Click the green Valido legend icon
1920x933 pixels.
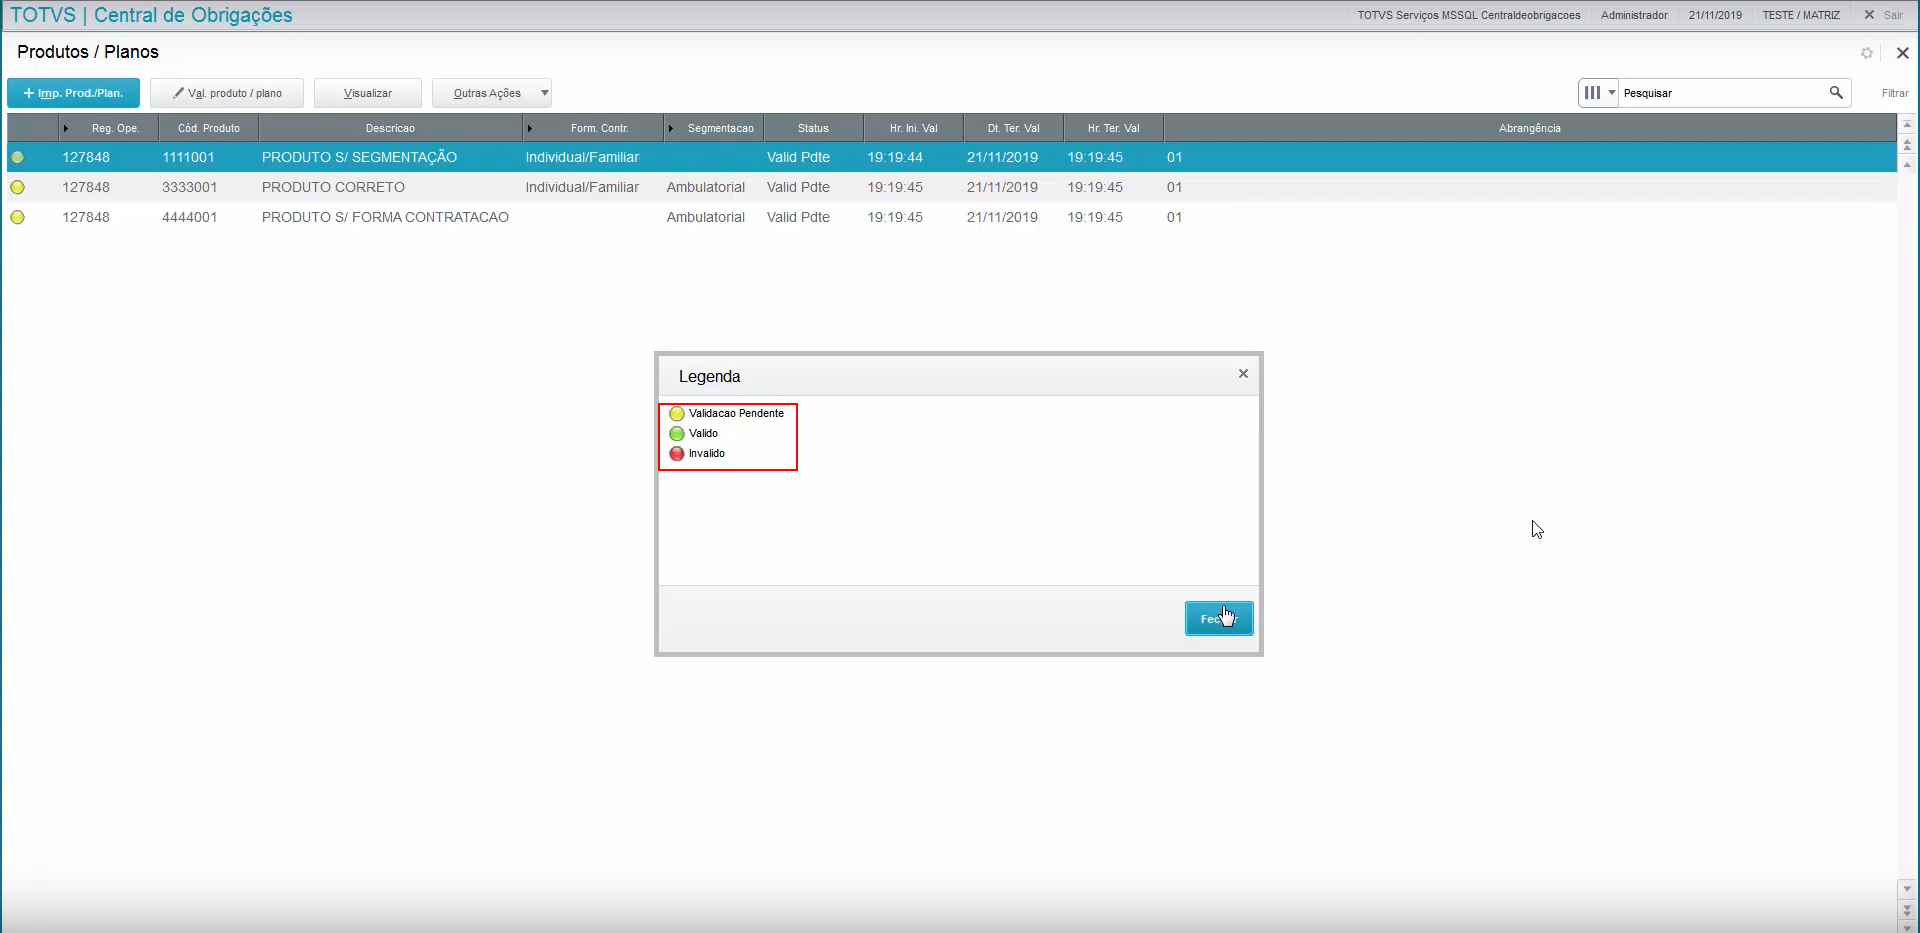coord(677,433)
